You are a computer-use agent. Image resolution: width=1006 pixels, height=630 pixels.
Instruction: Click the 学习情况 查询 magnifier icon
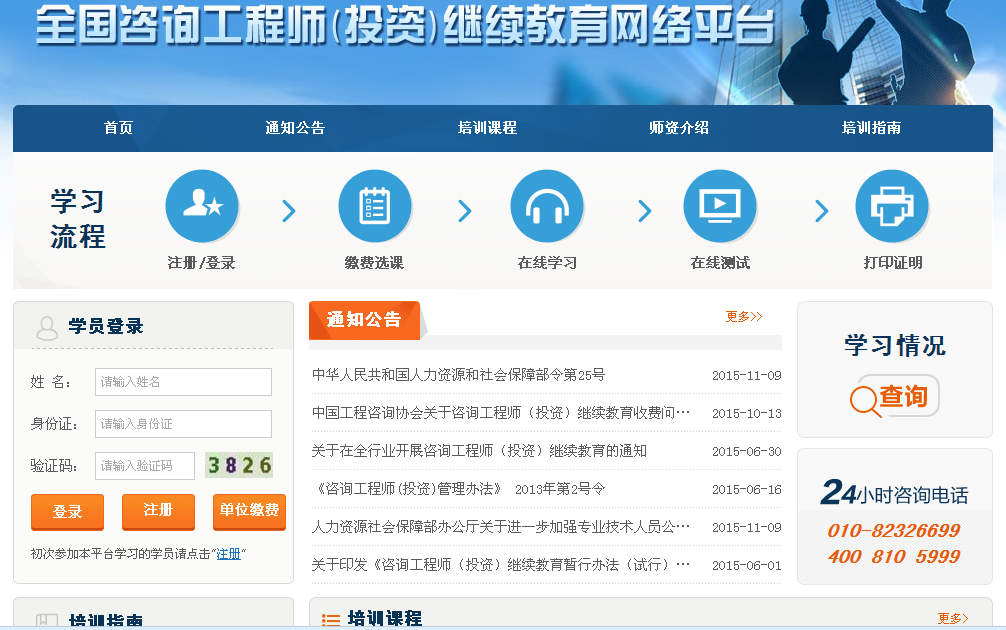(866, 399)
